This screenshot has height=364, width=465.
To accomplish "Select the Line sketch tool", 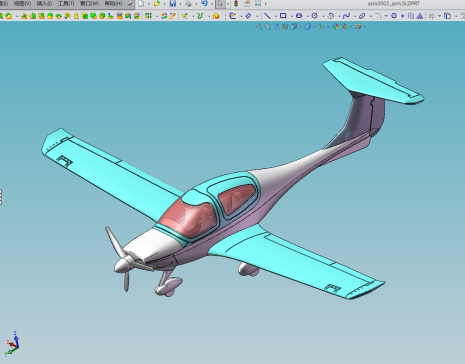I will (267, 16).
